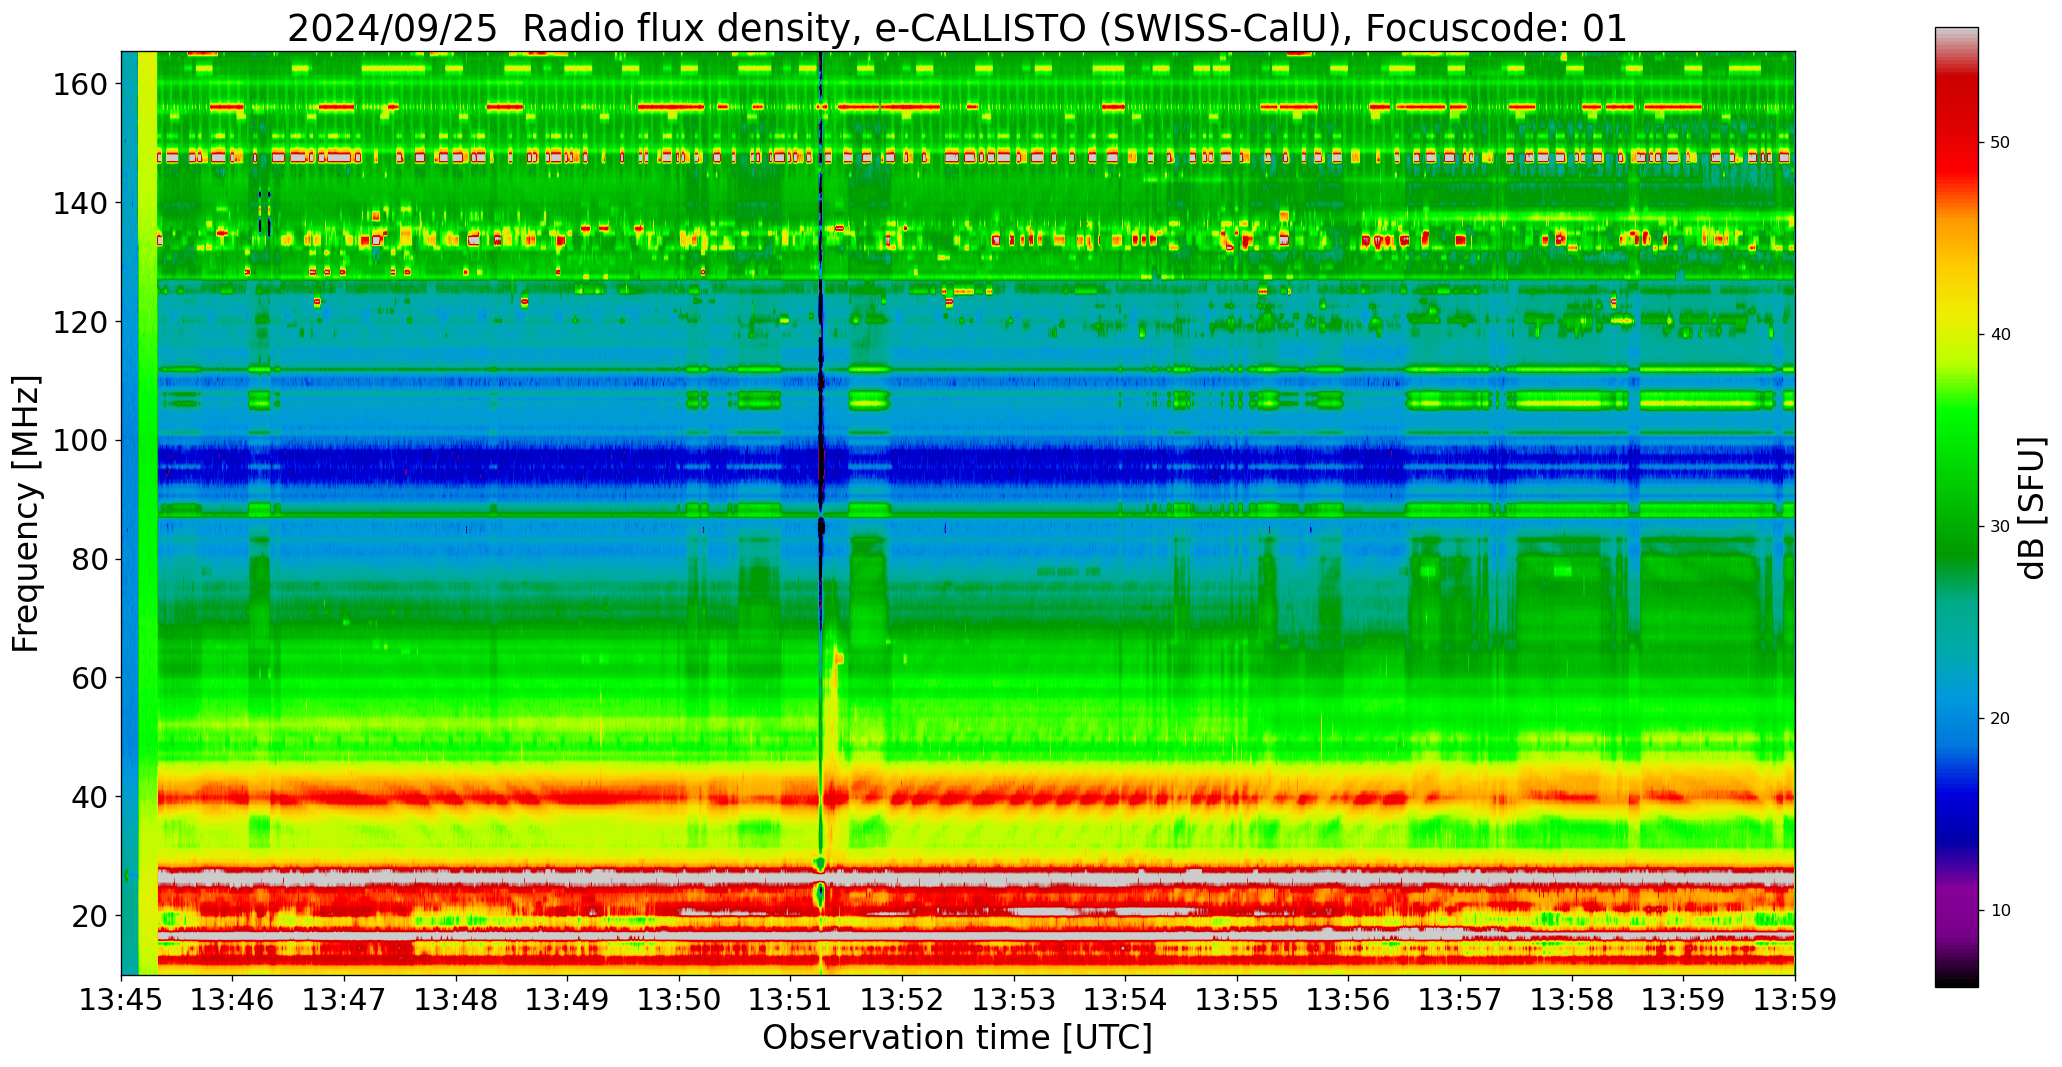
Task: Click the 13:58 time tick label
Action: tap(1571, 999)
